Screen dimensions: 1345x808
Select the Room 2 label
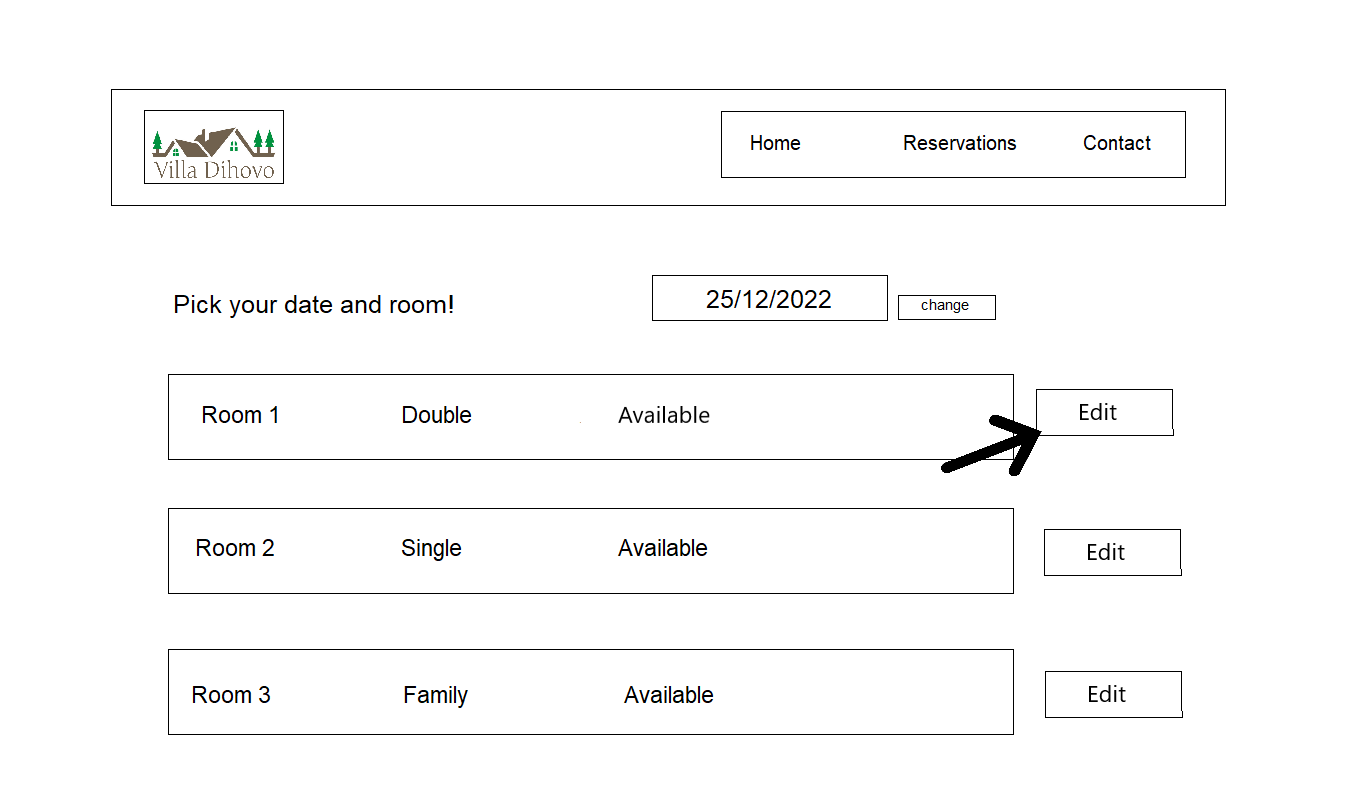tap(235, 548)
